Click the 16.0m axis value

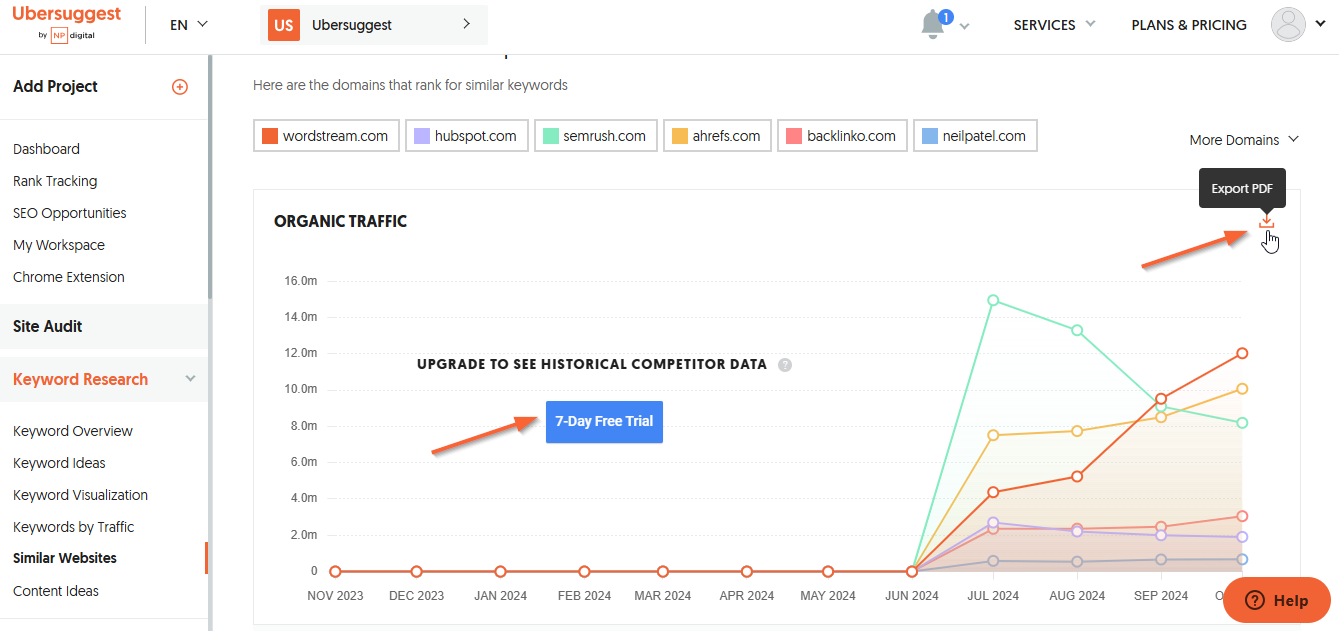(301, 281)
